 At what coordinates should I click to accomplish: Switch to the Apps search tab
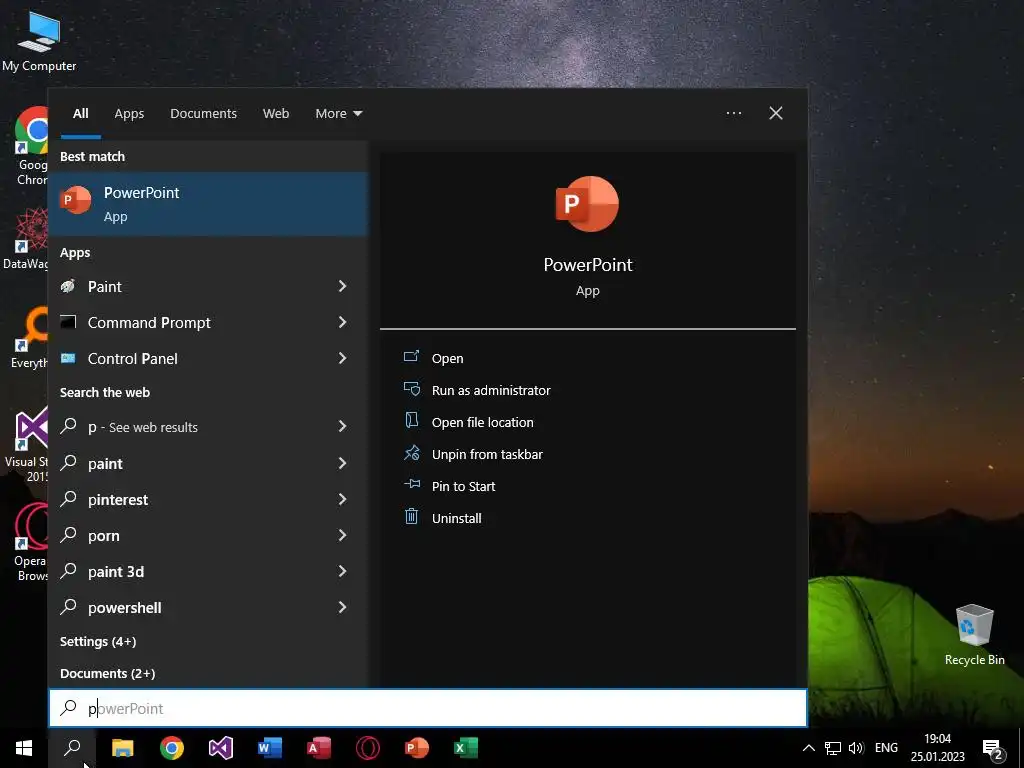tap(129, 114)
